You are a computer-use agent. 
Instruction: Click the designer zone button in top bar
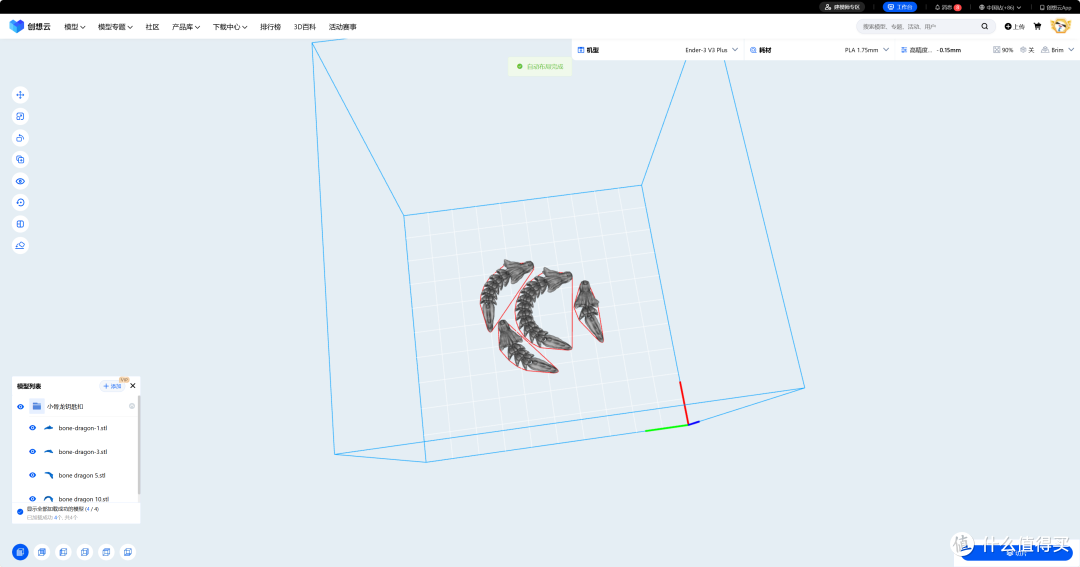[x=842, y=7]
